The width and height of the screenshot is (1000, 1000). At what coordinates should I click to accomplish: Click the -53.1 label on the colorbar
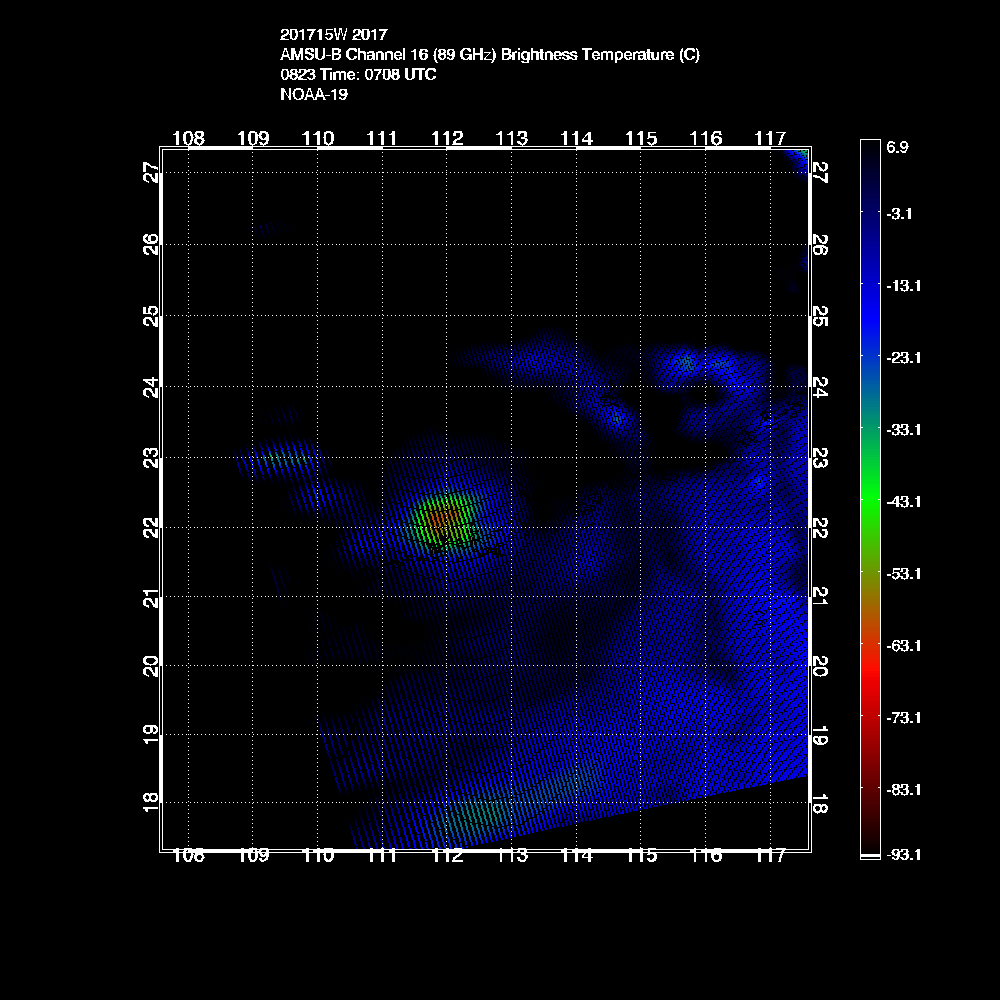[901, 573]
